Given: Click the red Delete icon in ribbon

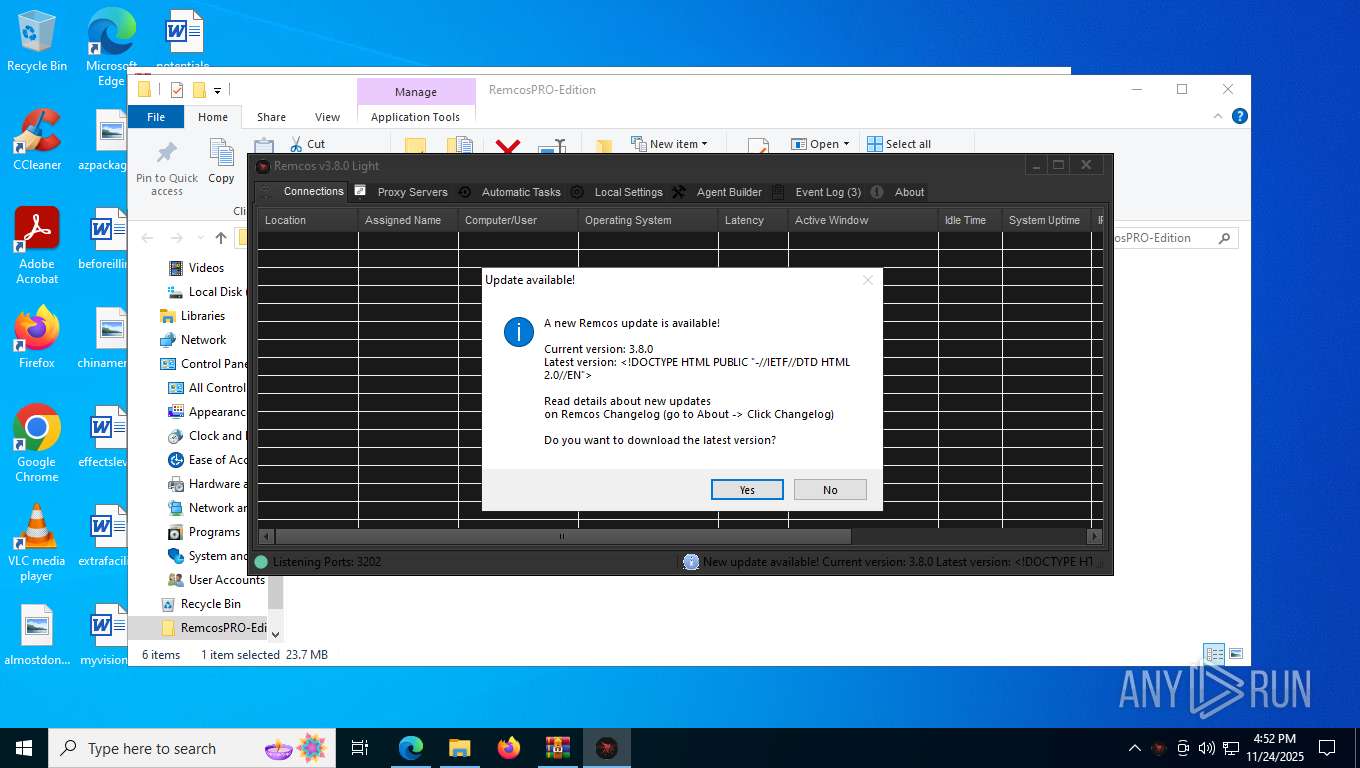Looking at the screenshot, I should pyautogui.click(x=508, y=148).
